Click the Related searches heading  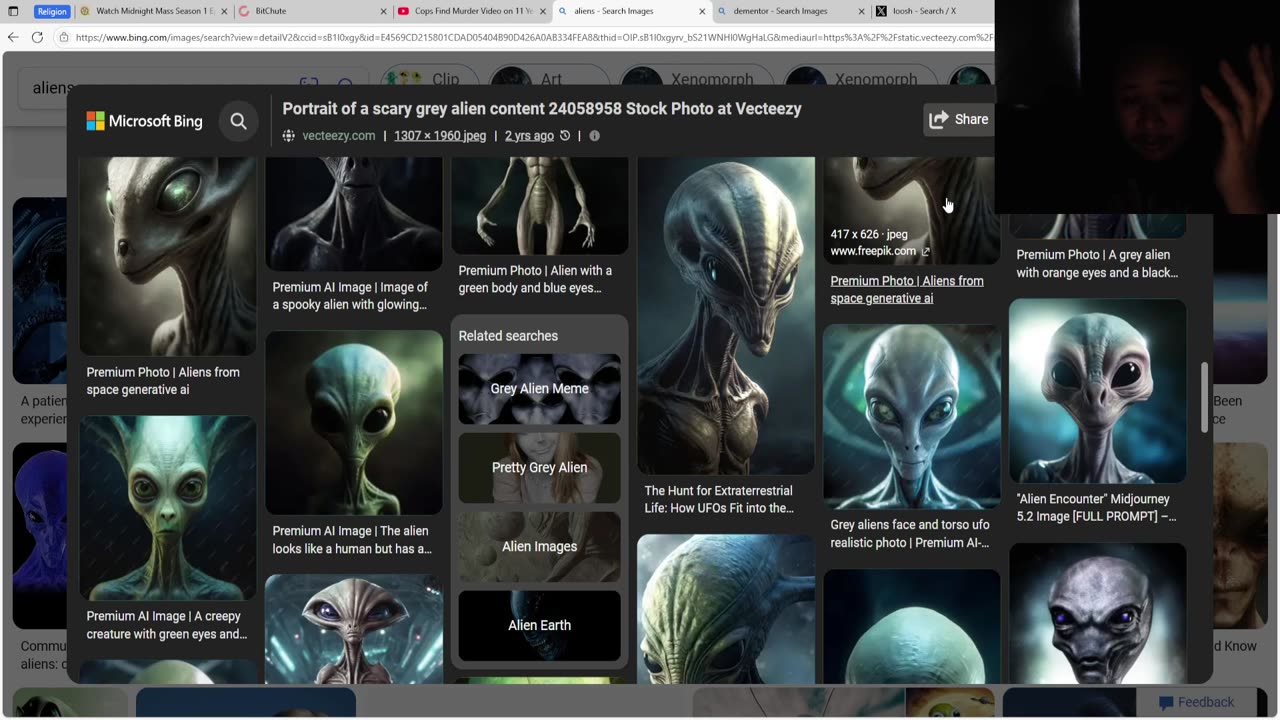[x=508, y=336]
